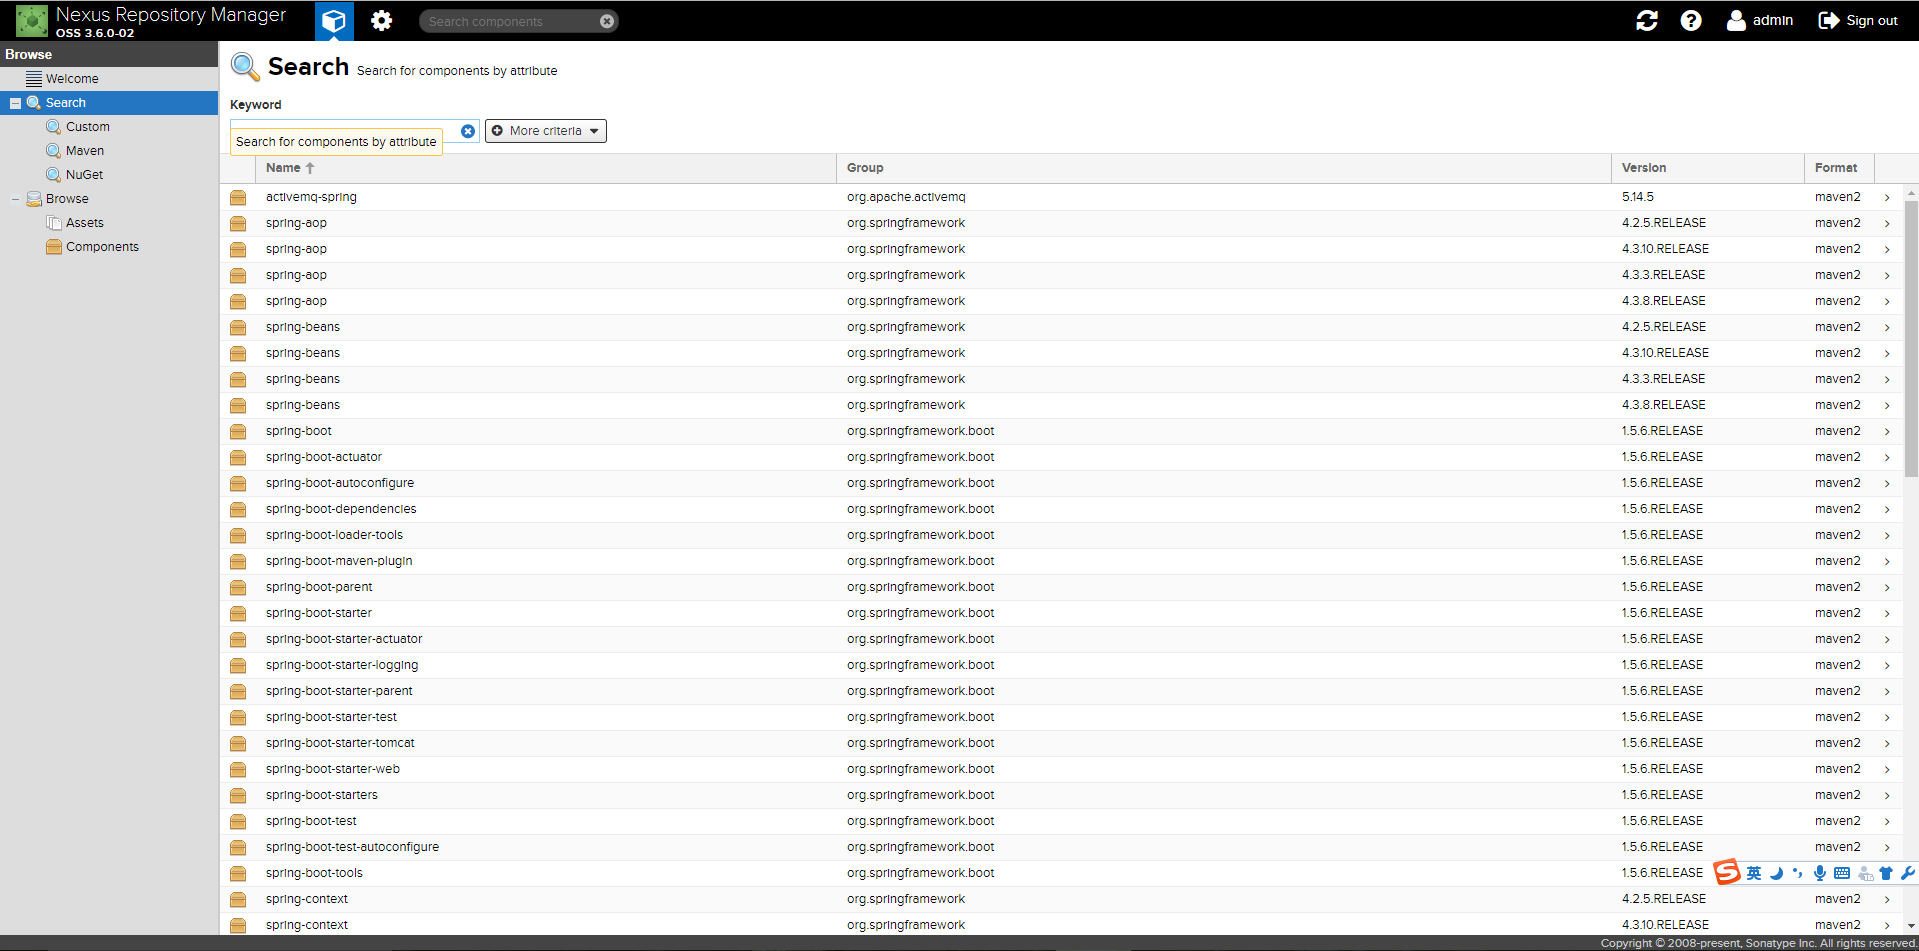Clear the Keyword search field

tap(468, 131)
